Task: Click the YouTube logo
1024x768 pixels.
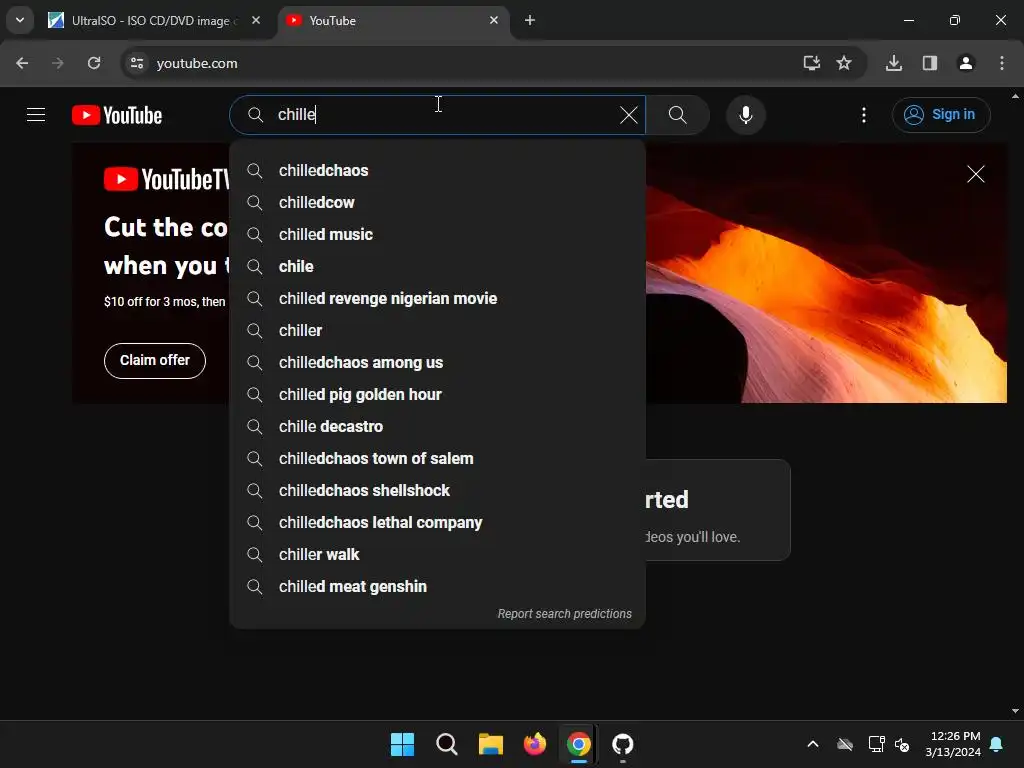Action: [x=117, y=115]
